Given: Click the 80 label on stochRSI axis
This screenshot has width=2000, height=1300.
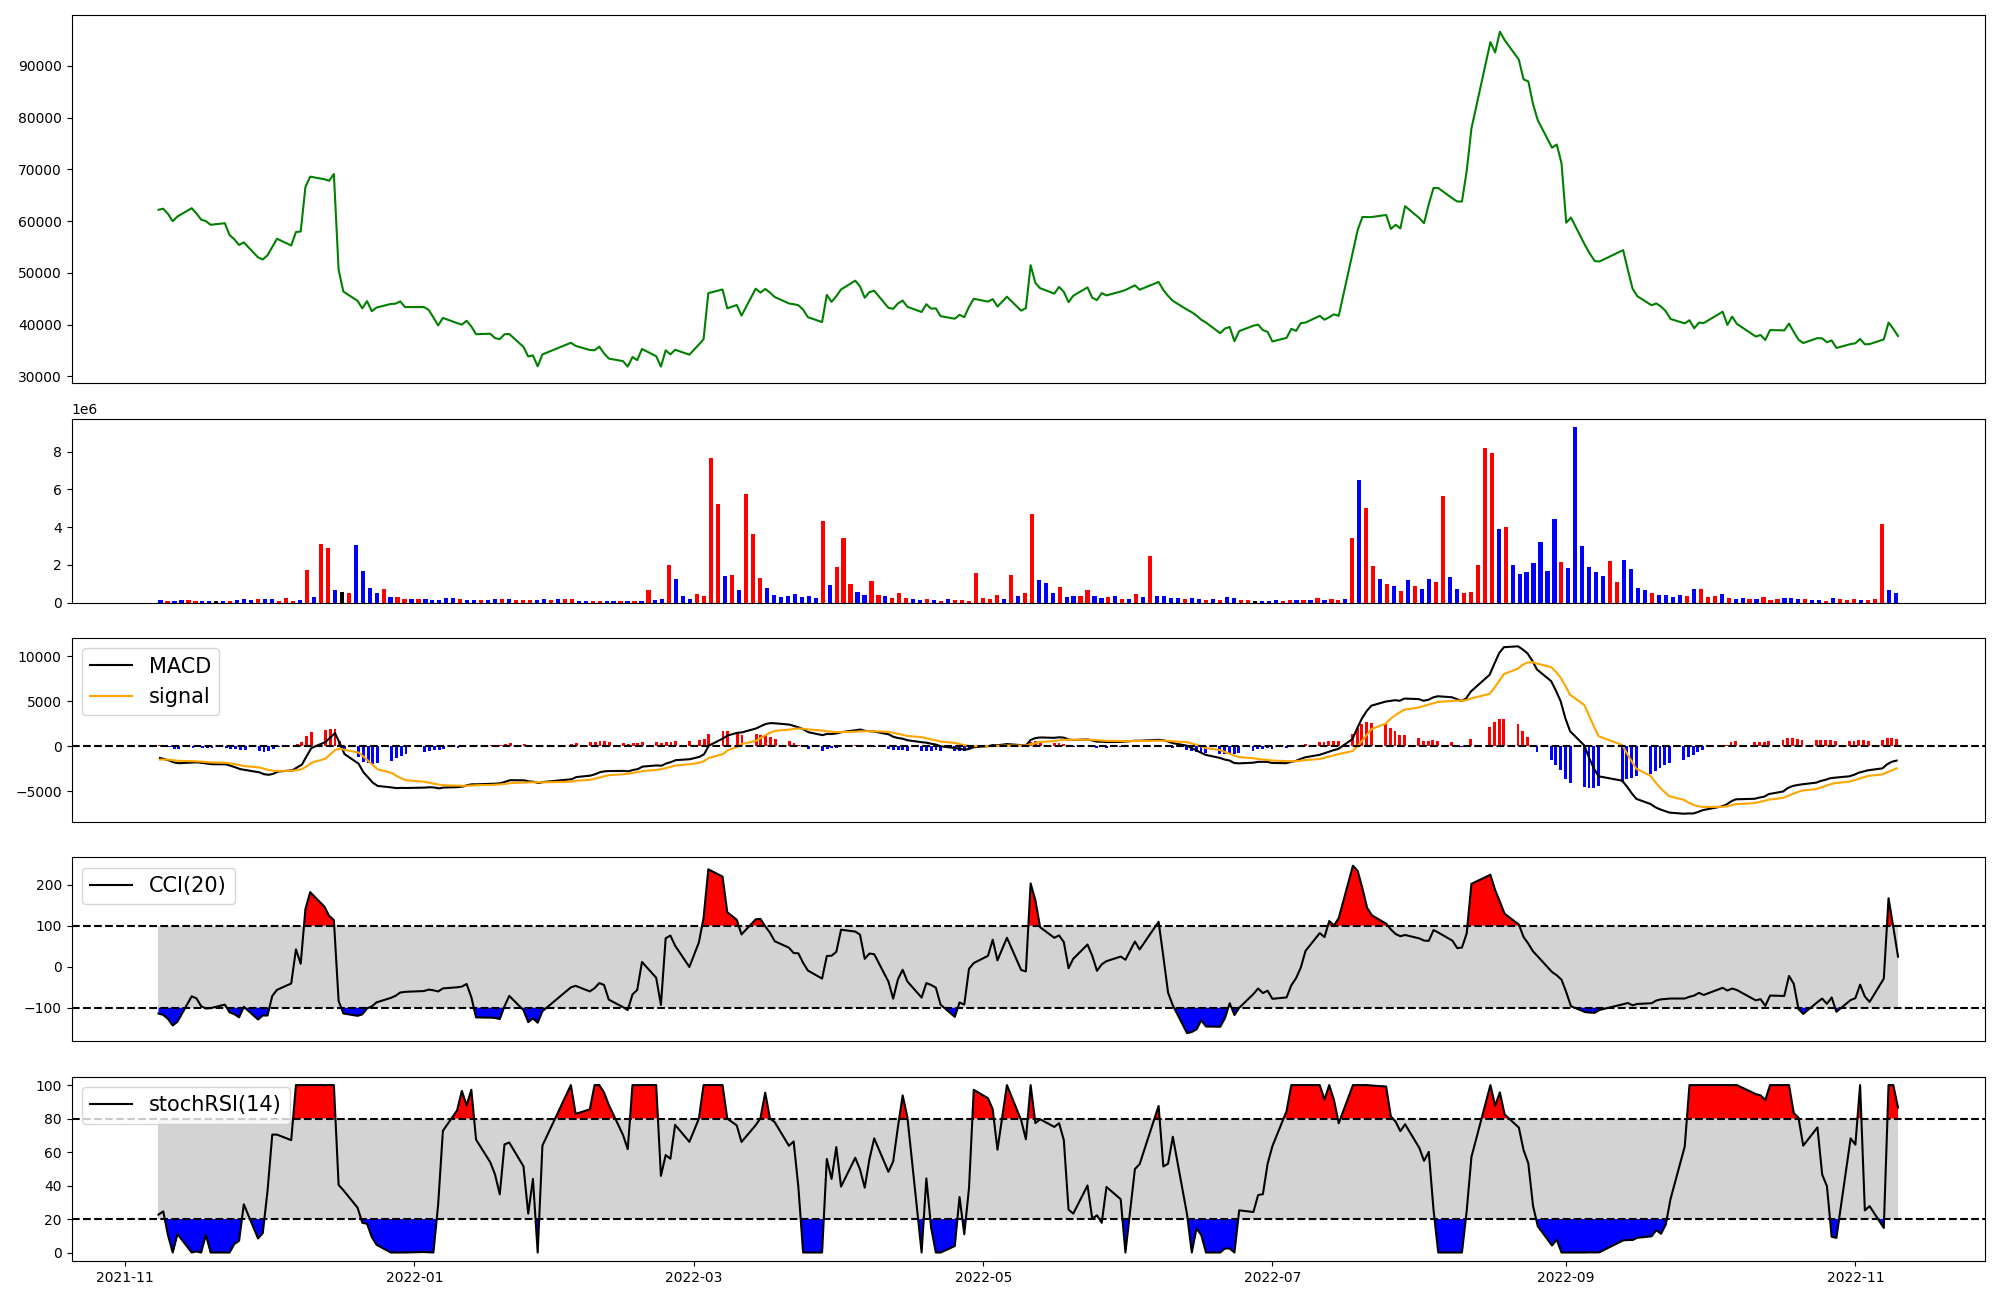Looking at the screenshot, I should (x=53, y=1119).
